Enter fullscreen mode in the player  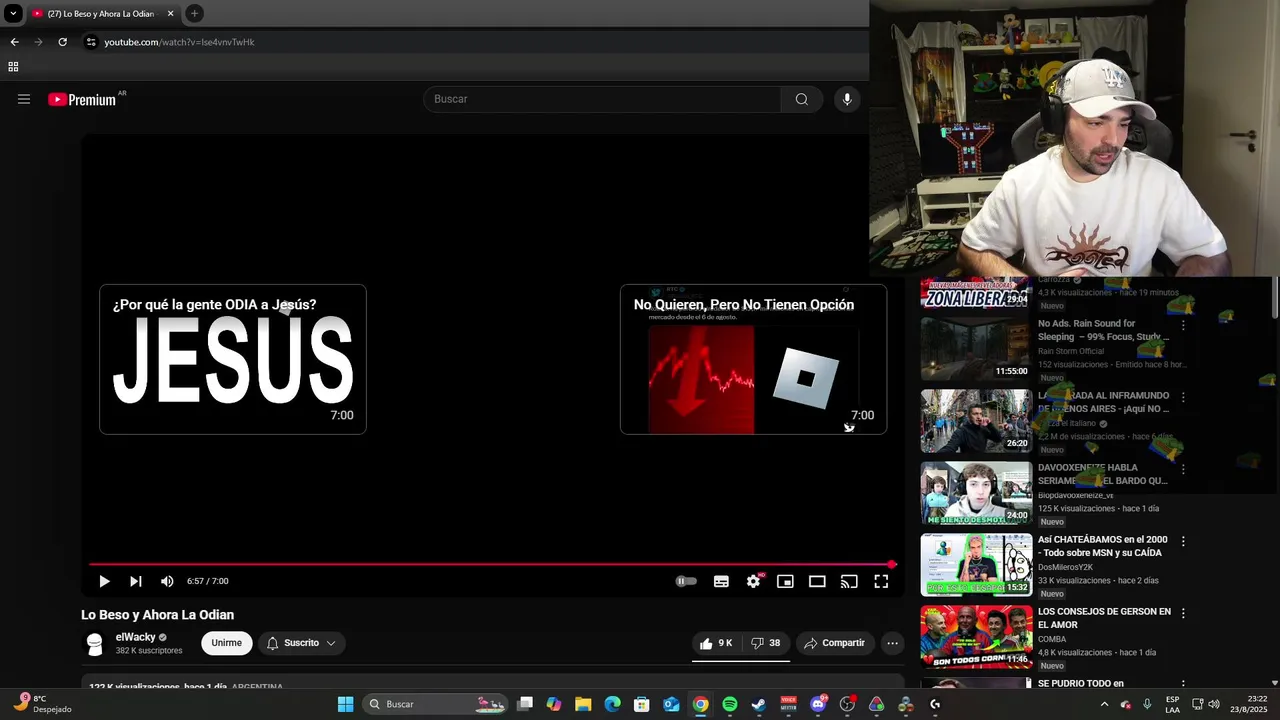(x=881, y=581)
